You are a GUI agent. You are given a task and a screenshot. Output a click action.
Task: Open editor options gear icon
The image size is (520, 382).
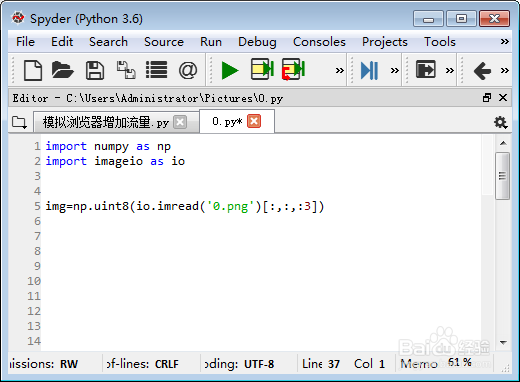(x=500, y=122)
